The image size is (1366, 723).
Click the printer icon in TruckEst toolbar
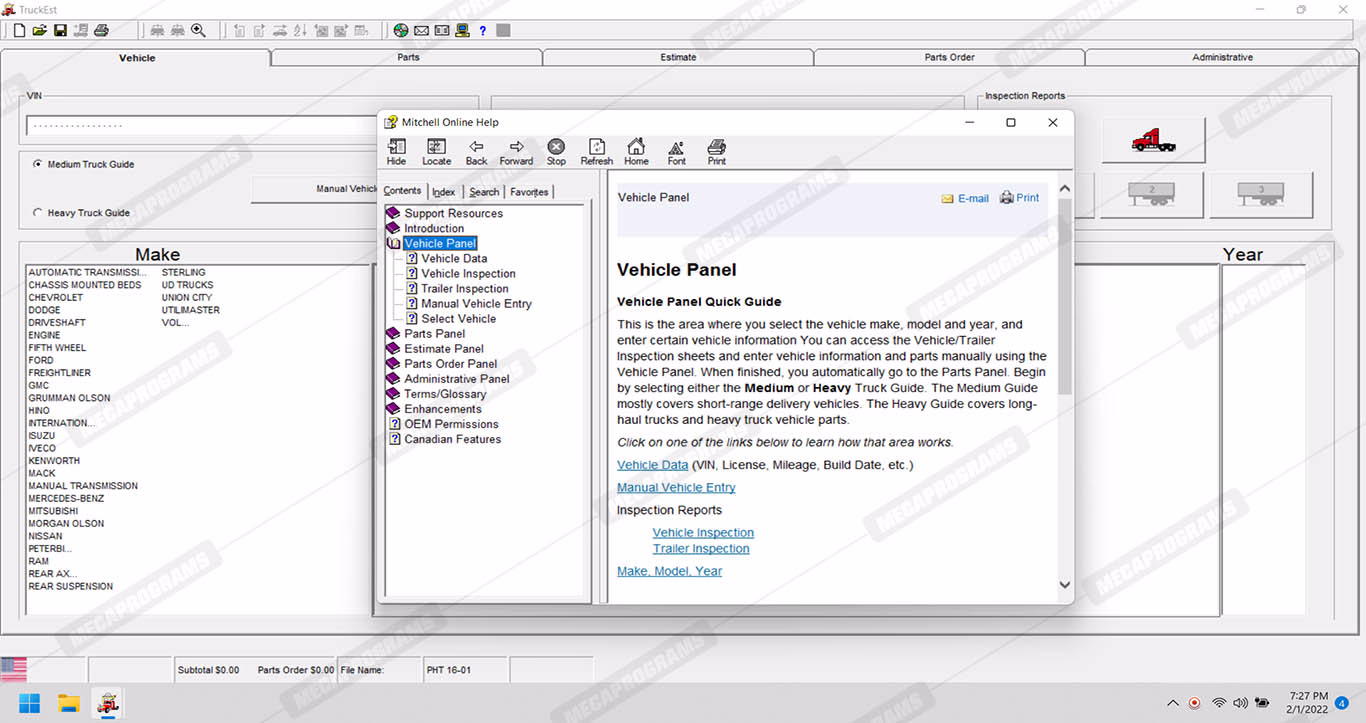(101, 31)
